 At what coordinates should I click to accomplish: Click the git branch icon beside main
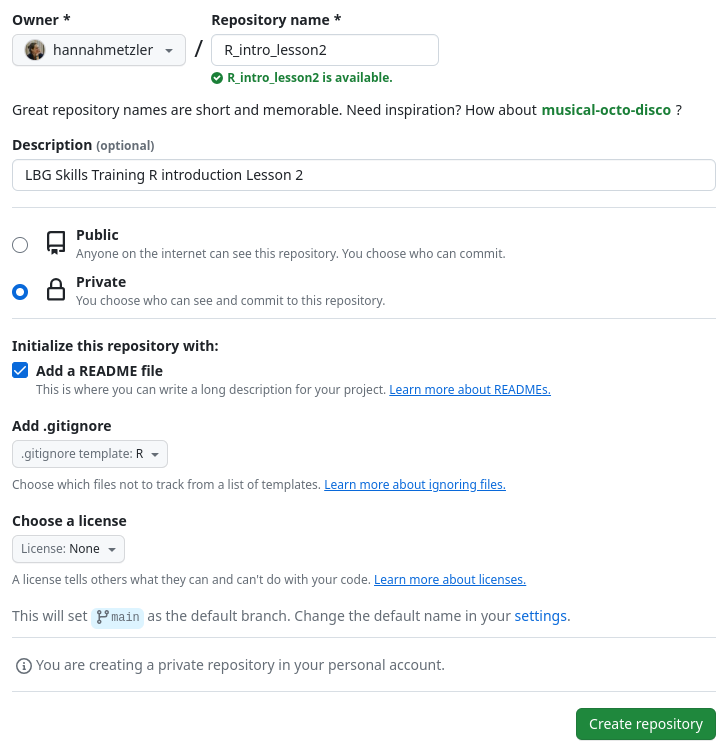click(102, 617)
